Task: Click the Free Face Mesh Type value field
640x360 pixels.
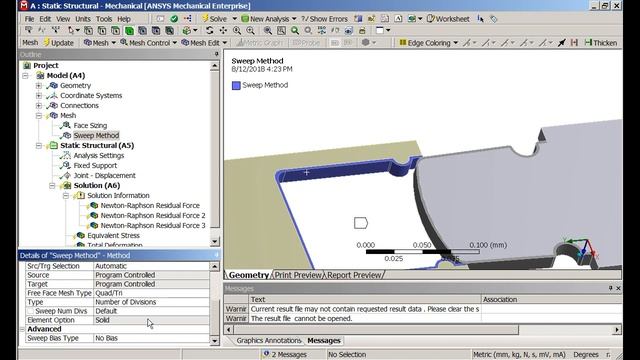Action: coord(151,293)
